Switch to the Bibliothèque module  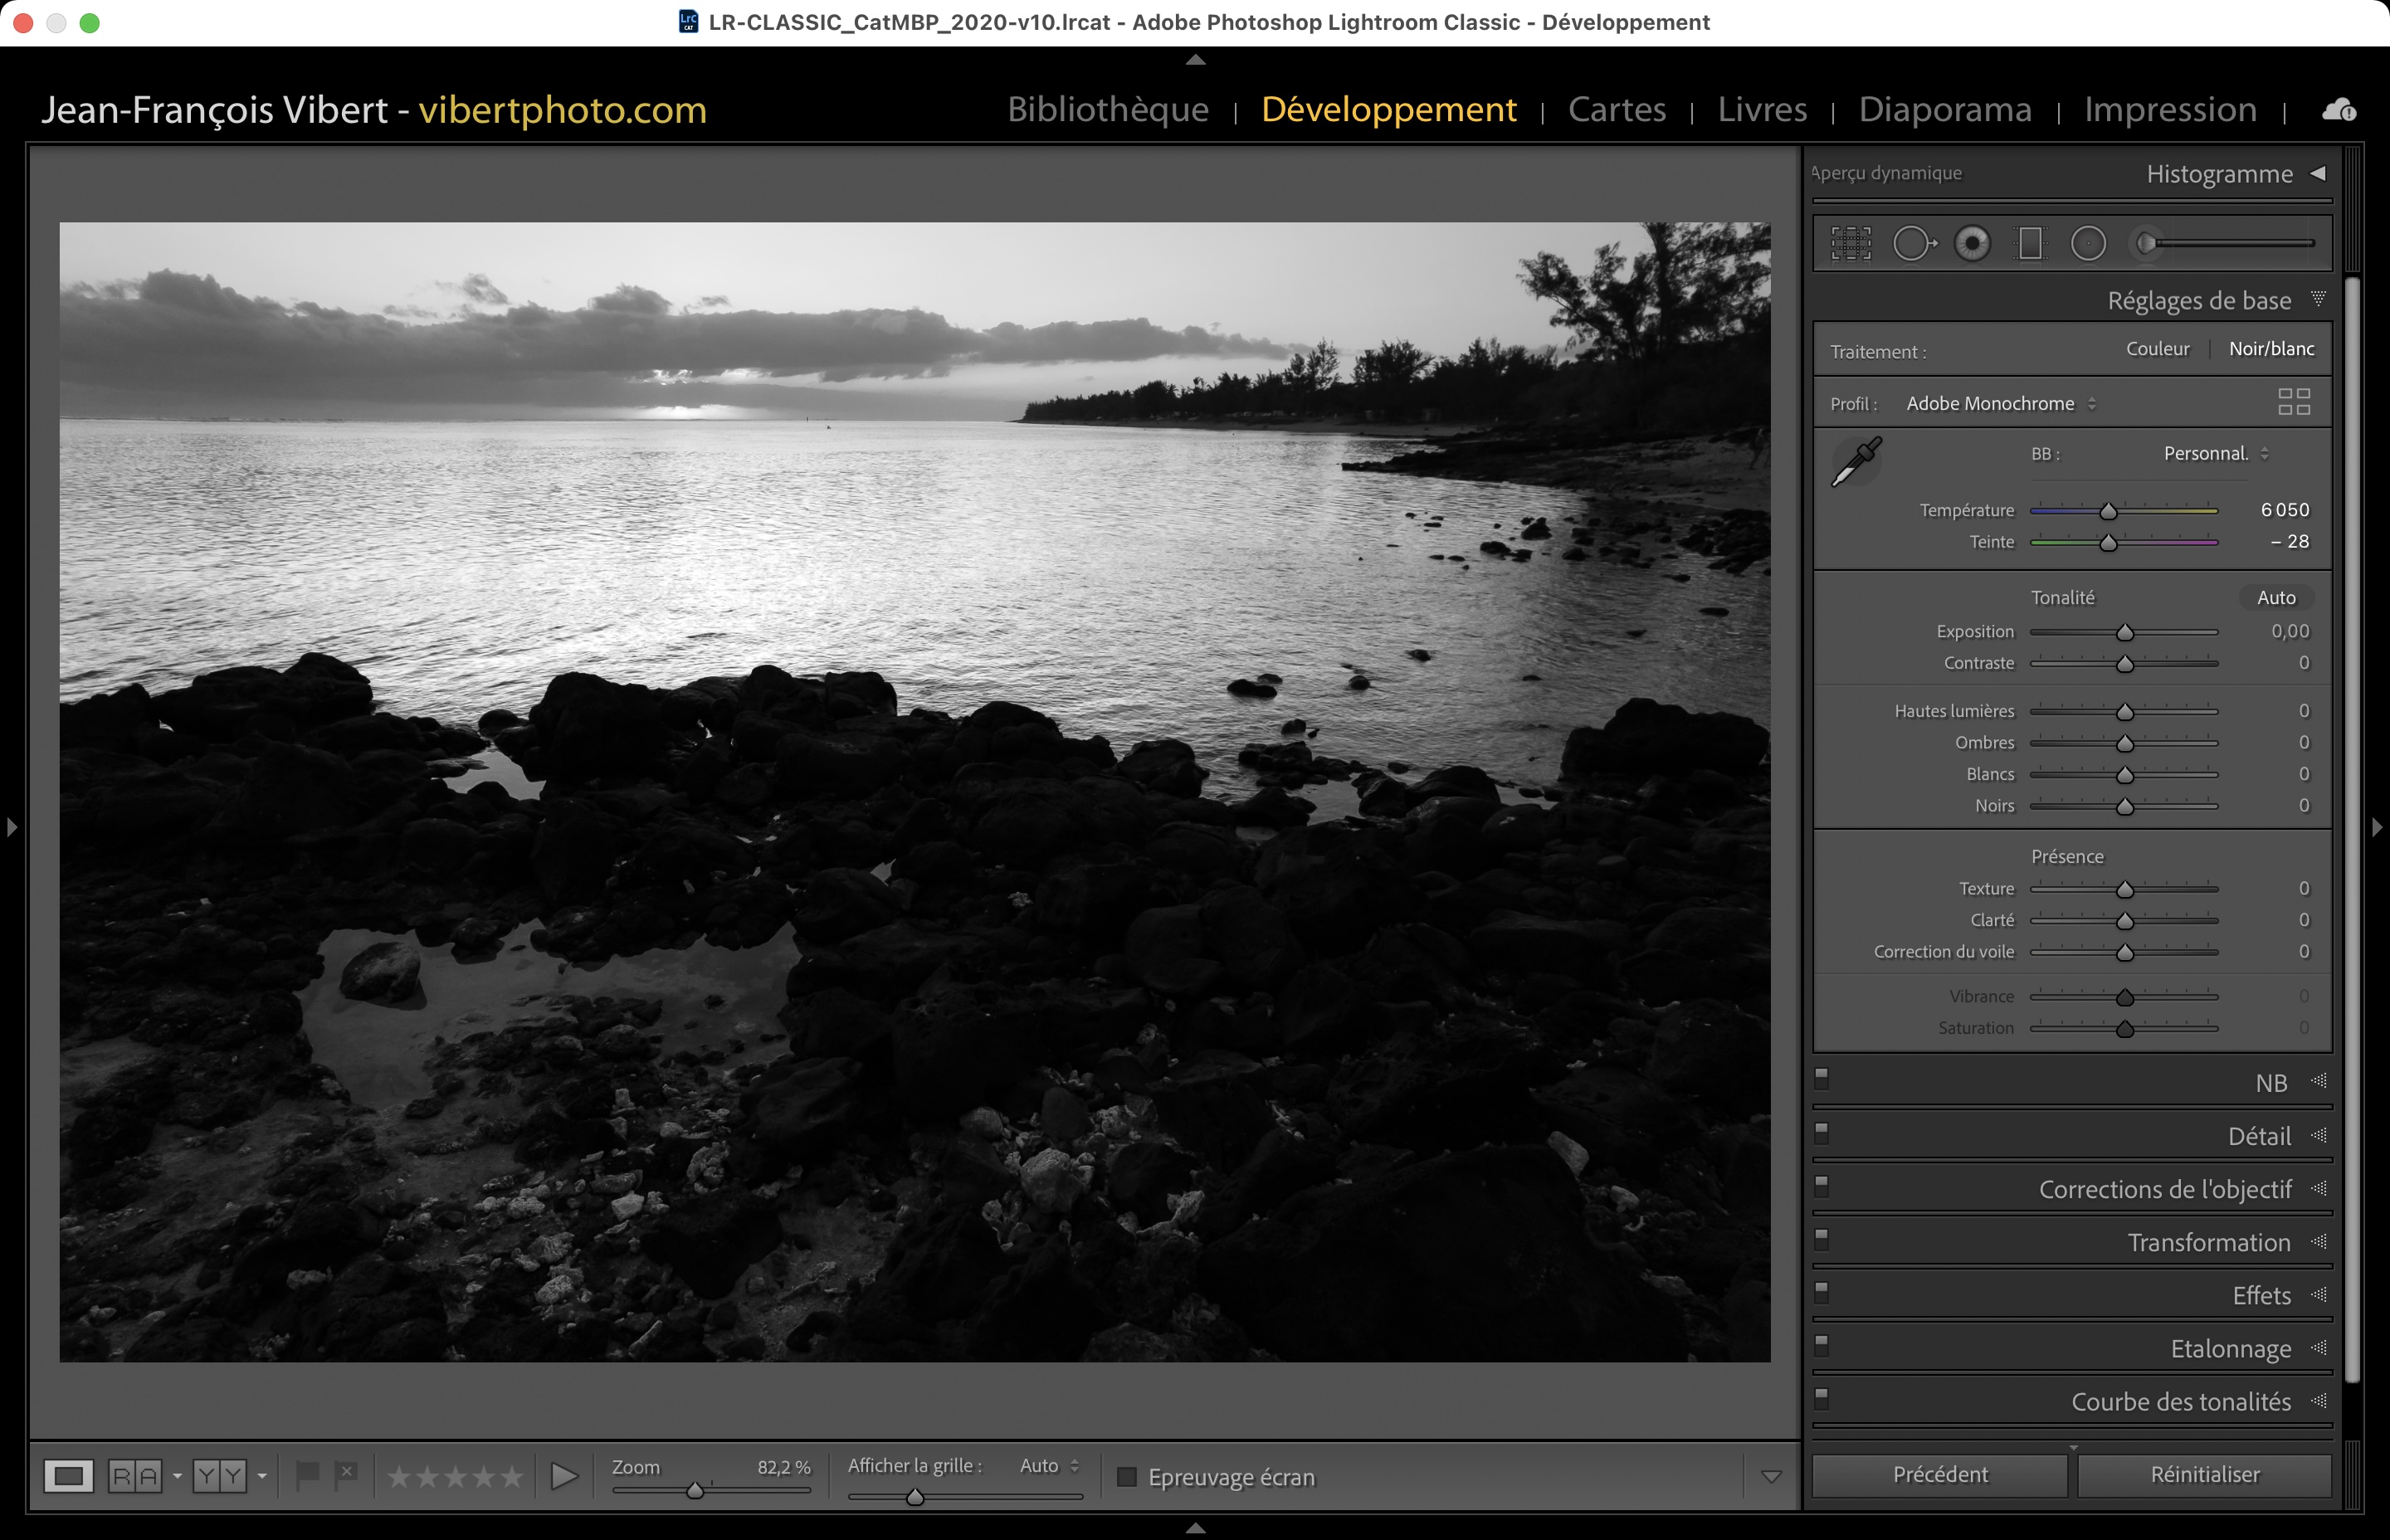(1108, 109)
